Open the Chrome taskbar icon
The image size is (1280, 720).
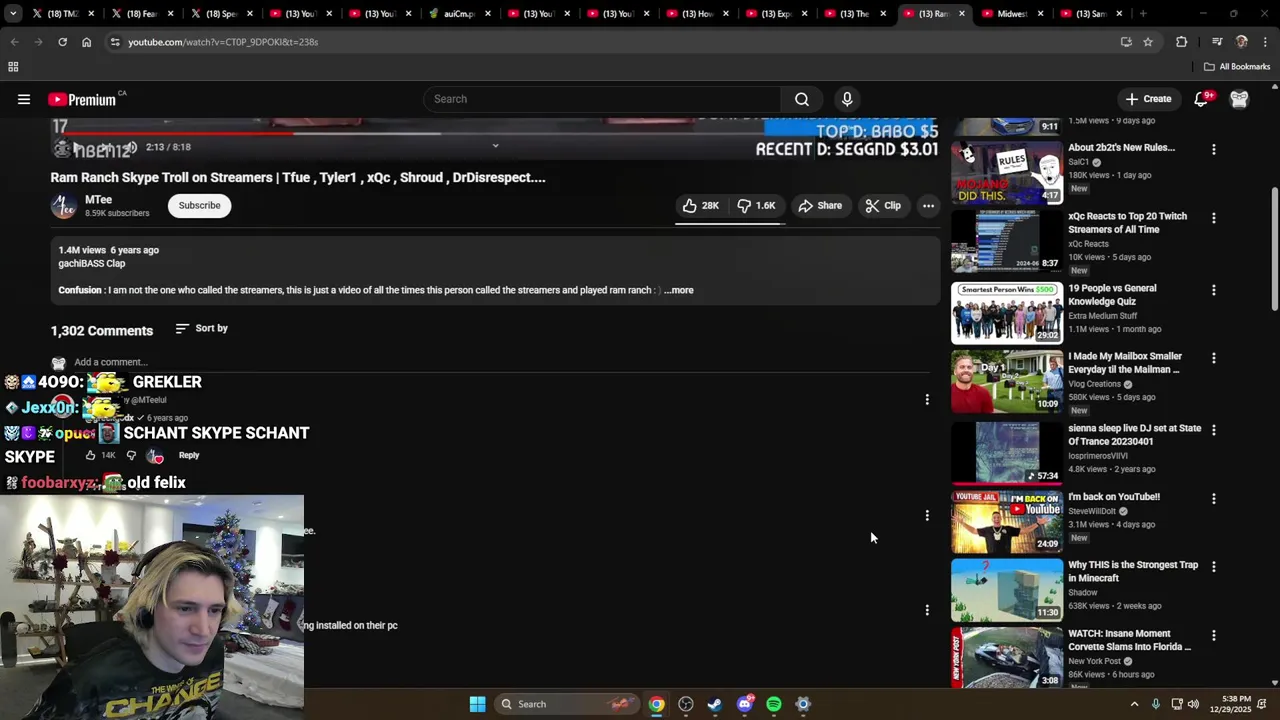656,704
